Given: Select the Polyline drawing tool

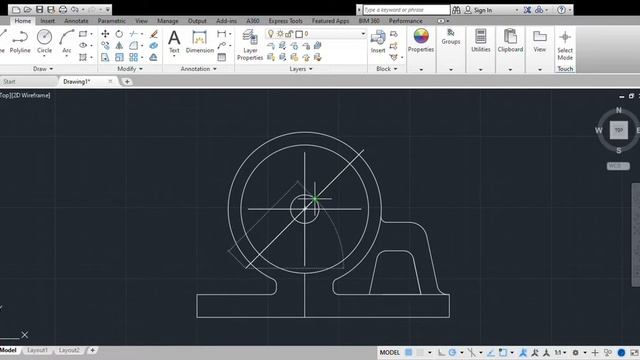Looking at the screenshot, I should click(x=20, y=41).
